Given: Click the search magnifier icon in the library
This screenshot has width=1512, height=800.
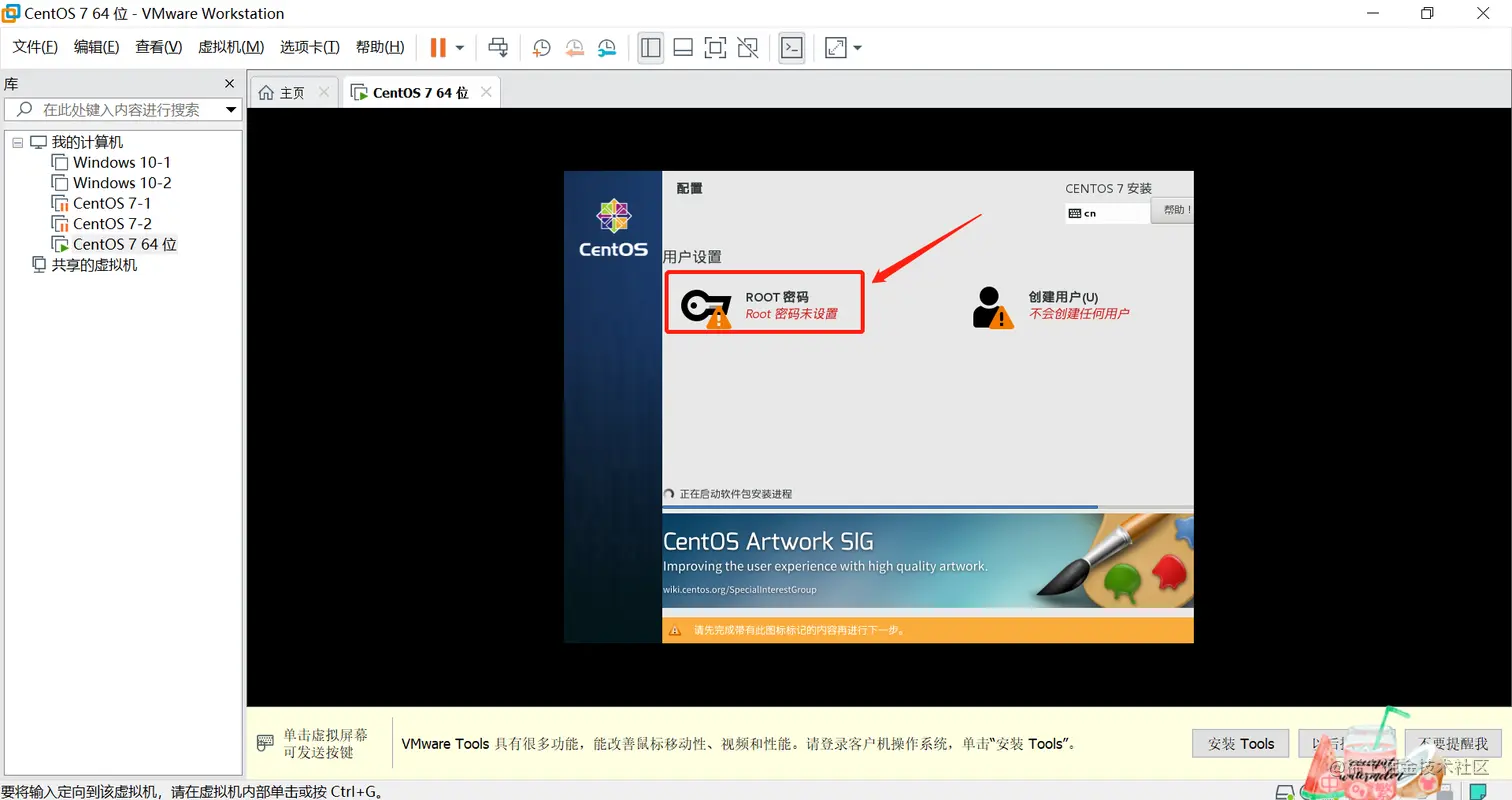Looking at the screenshot, I should (24, 110).
